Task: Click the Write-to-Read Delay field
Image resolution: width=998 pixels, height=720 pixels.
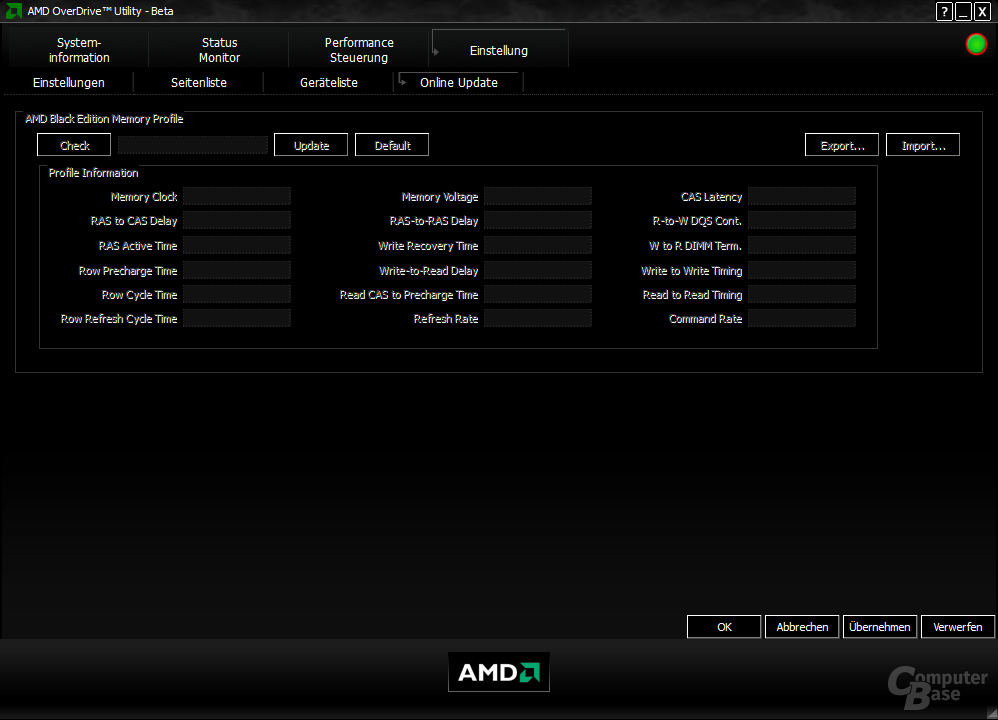Action: [x=538, y=270]
